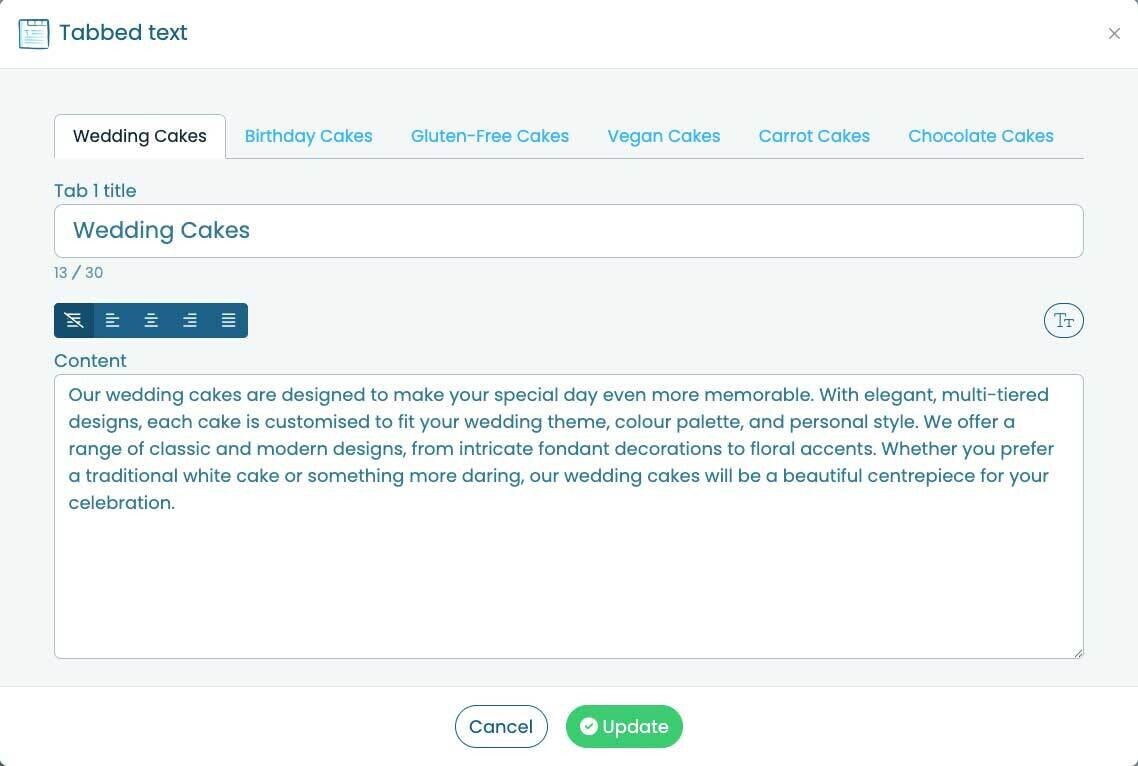
Task: Apply center text alignment
Action: pyautogui.click(x=151, y=320)
